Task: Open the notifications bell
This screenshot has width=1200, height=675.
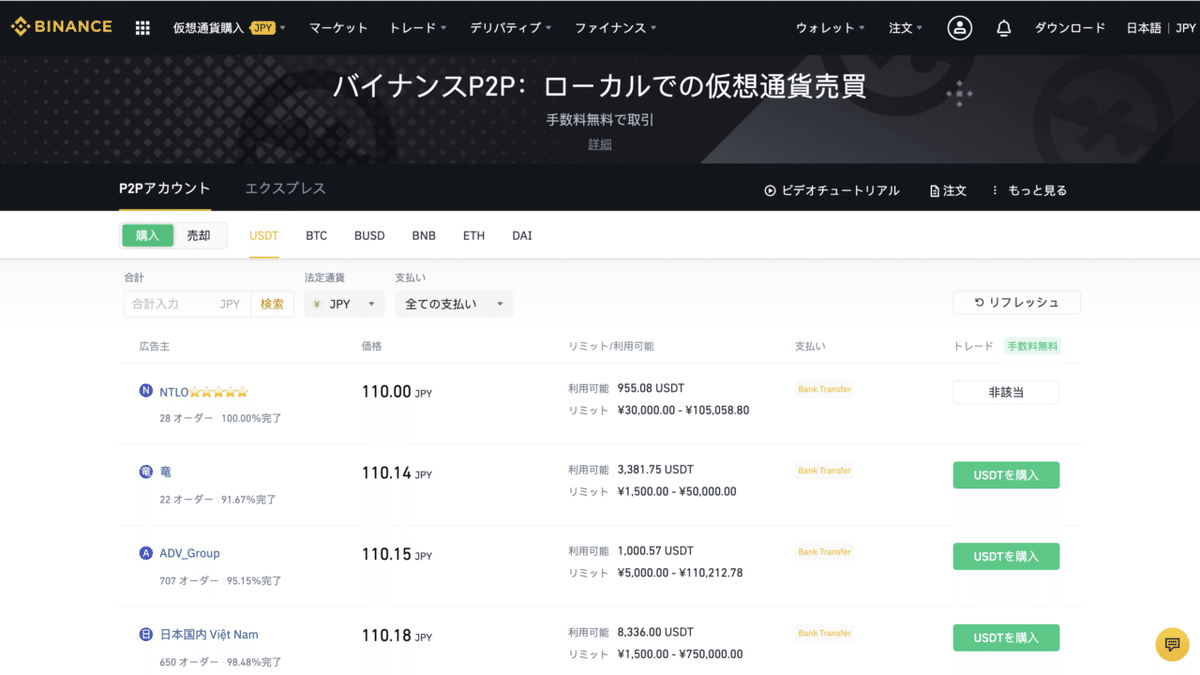Action: click(x=1003, y=27)
